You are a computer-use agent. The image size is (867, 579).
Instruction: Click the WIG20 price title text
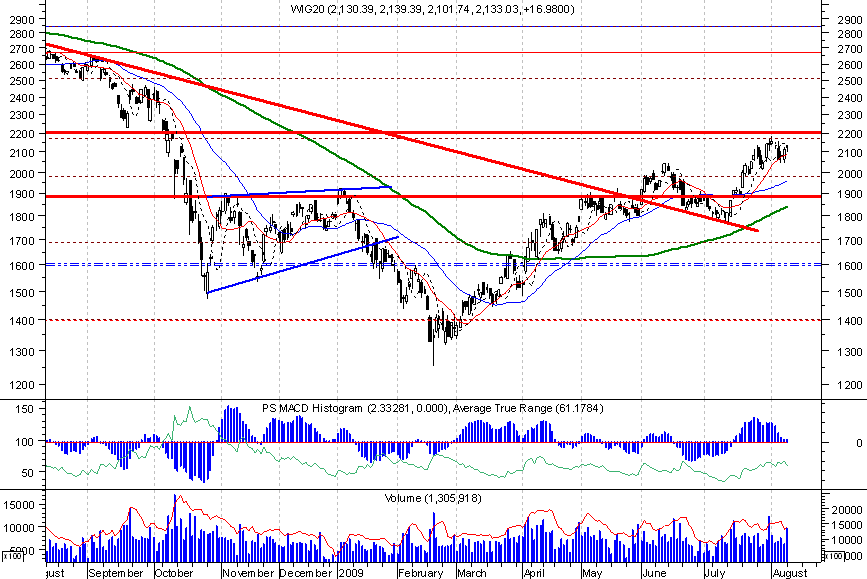point(432,9)
